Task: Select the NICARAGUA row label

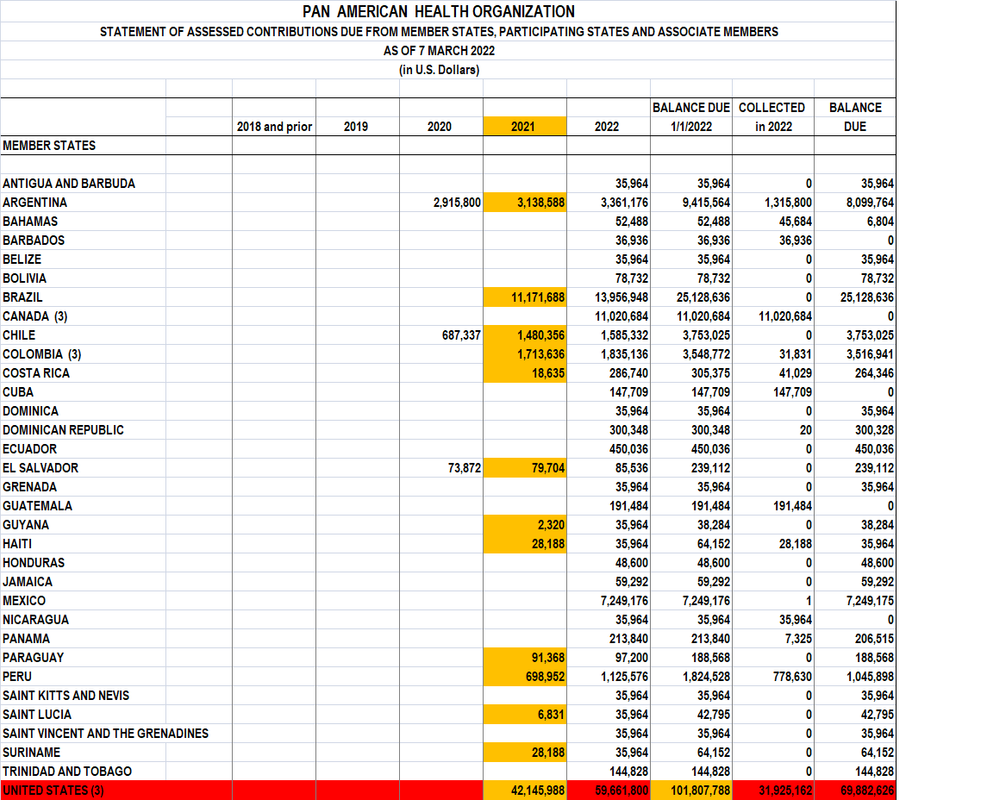Action: (35, 621)
